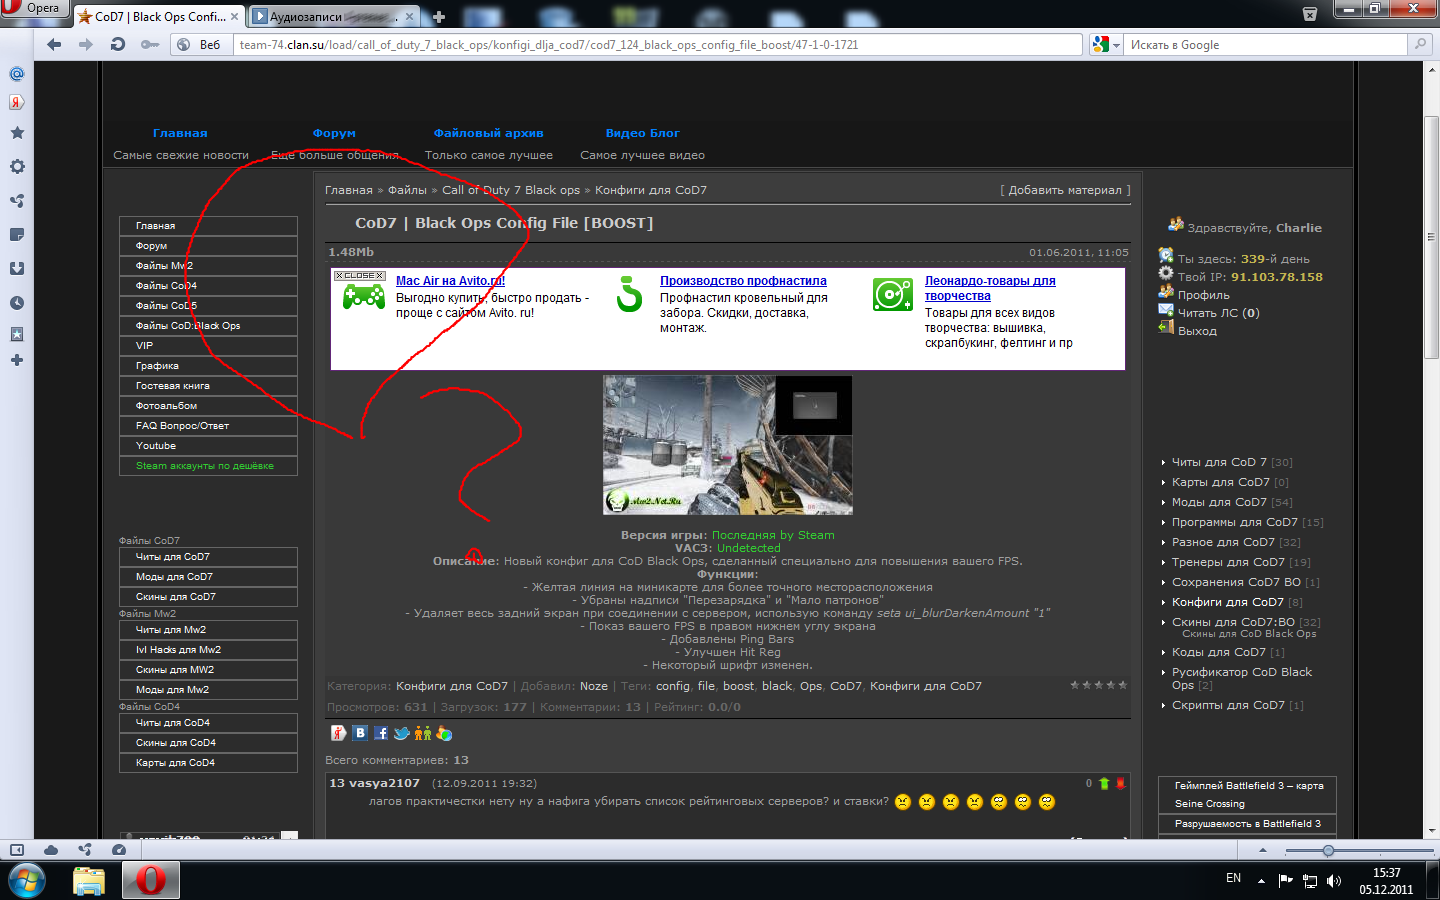Viewport: 1440px width, 900px height.
Task: Click the Google search input field
Action: (1266, 44)
